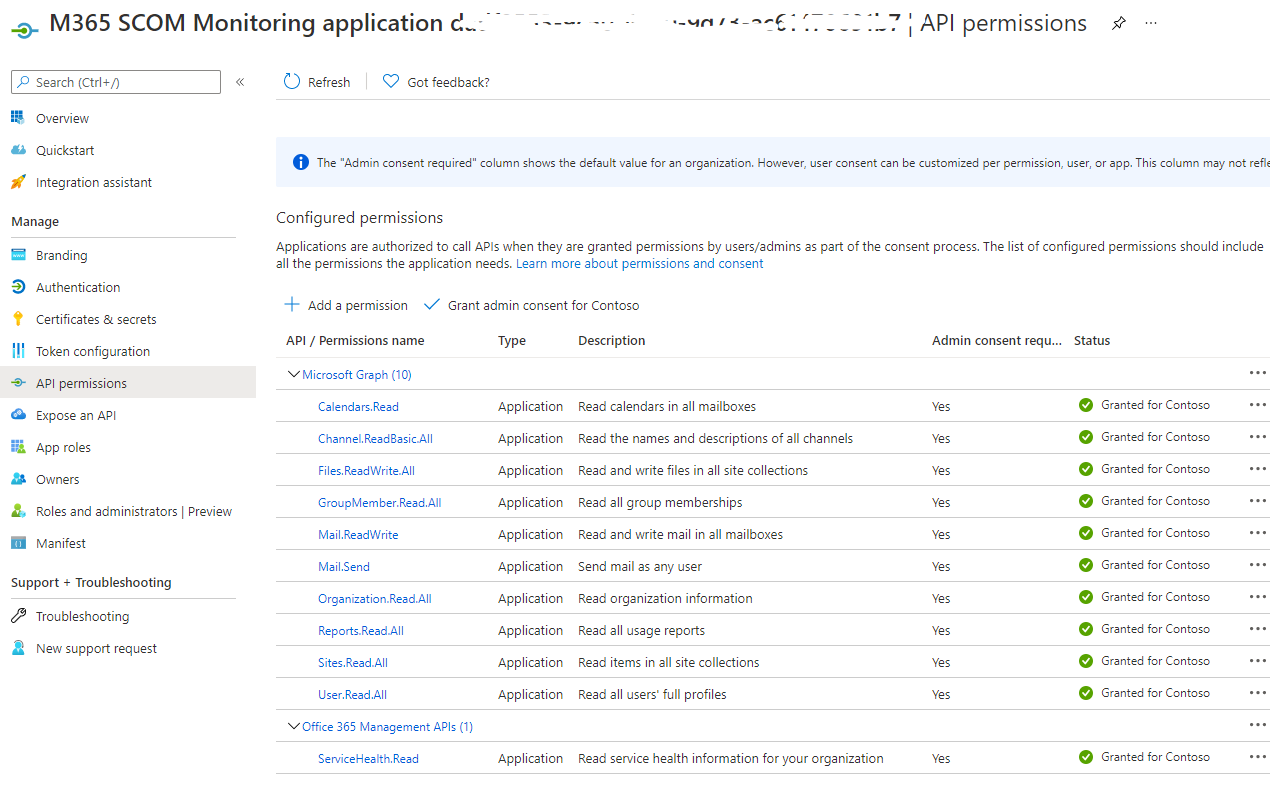This screenshot has width=1270, height=797.
Task: Click the Manifest icon in sidebar
Action: point(18,543)
